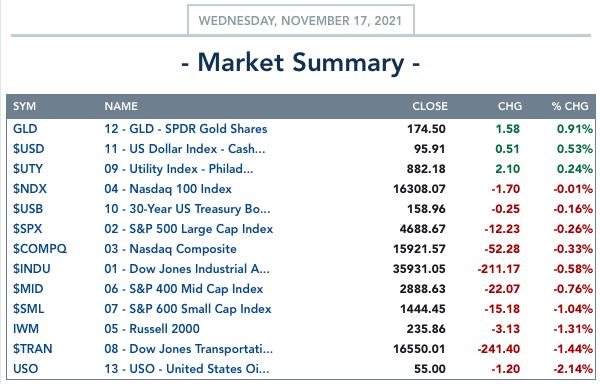
Task: Click the $COMPQ ticker symbol
Action: coord(40,249)
